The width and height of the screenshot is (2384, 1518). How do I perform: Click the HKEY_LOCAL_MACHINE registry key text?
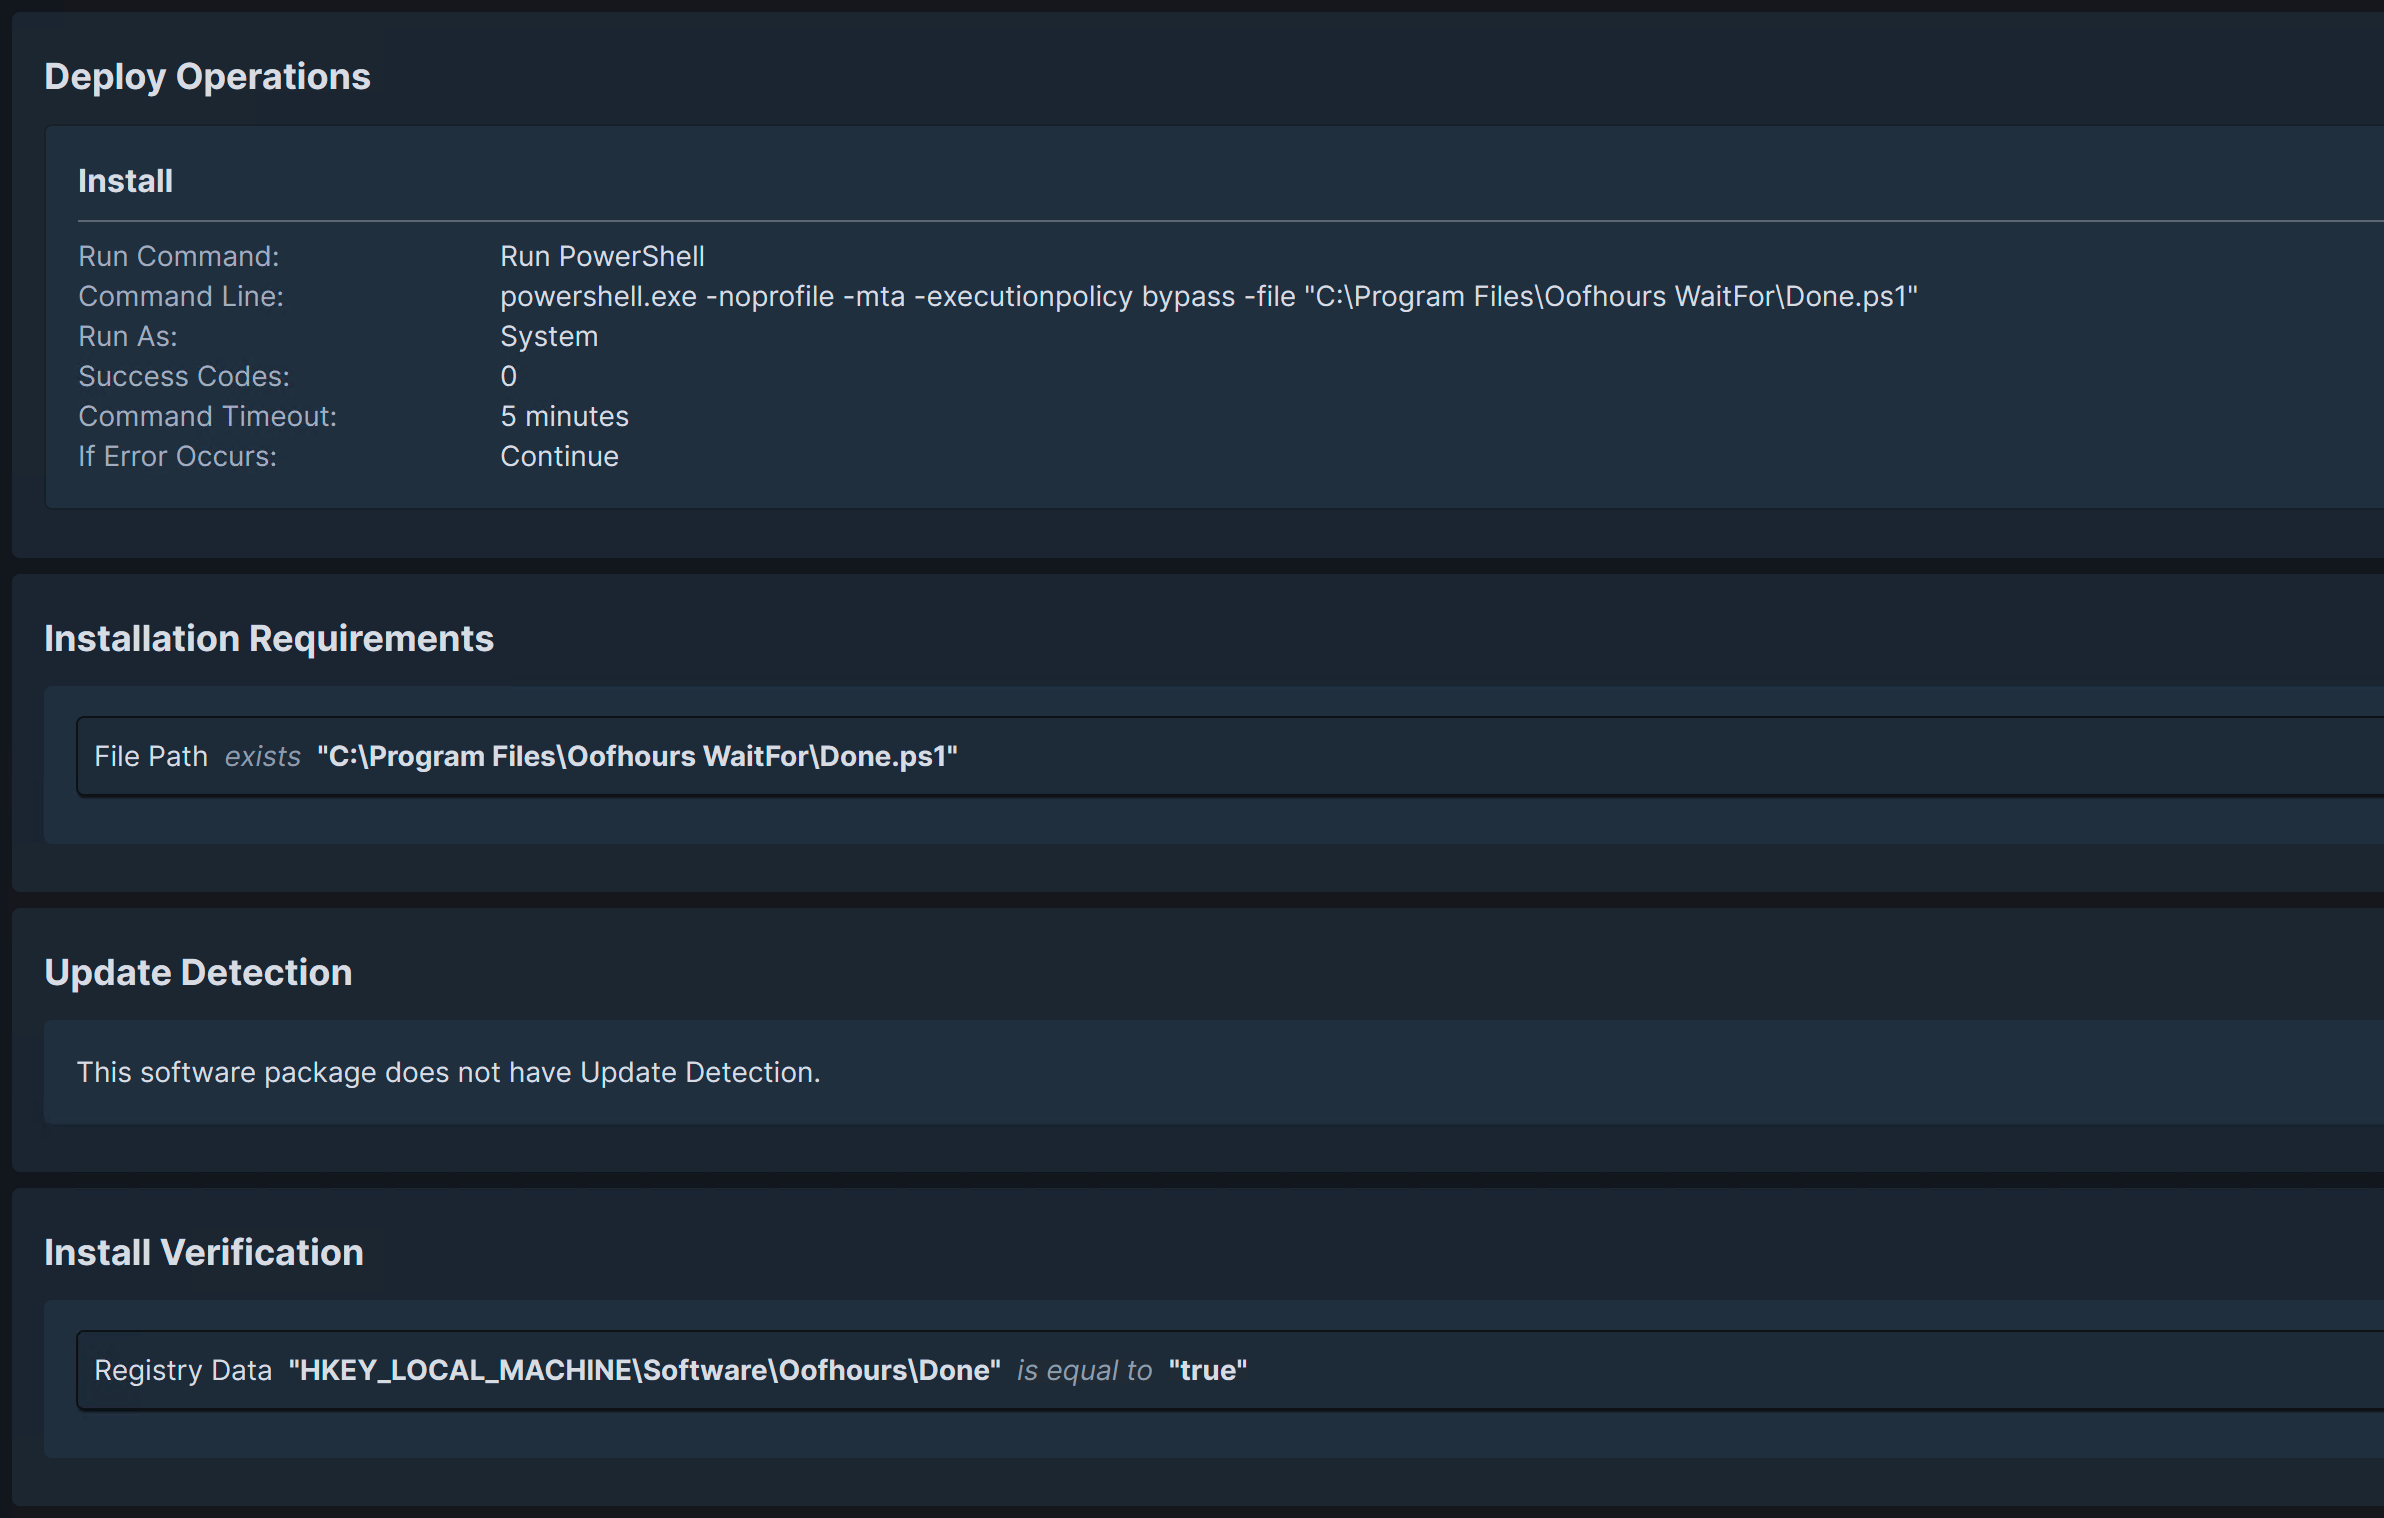point(644,1370)
